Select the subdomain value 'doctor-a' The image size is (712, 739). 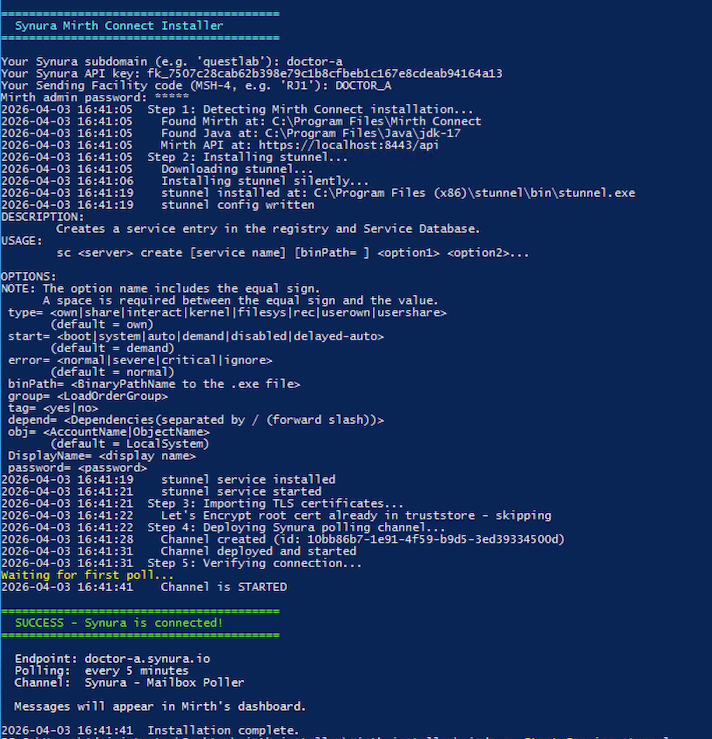[x=314, y=62]
